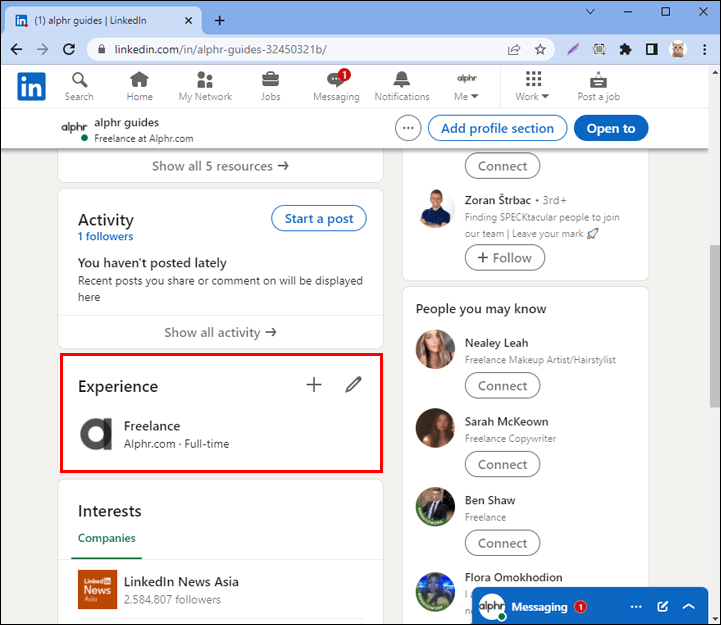Close the alphr guides LinkedIn tab
The height and width of the screenshot is (625, 721).
tap(188, 20)
